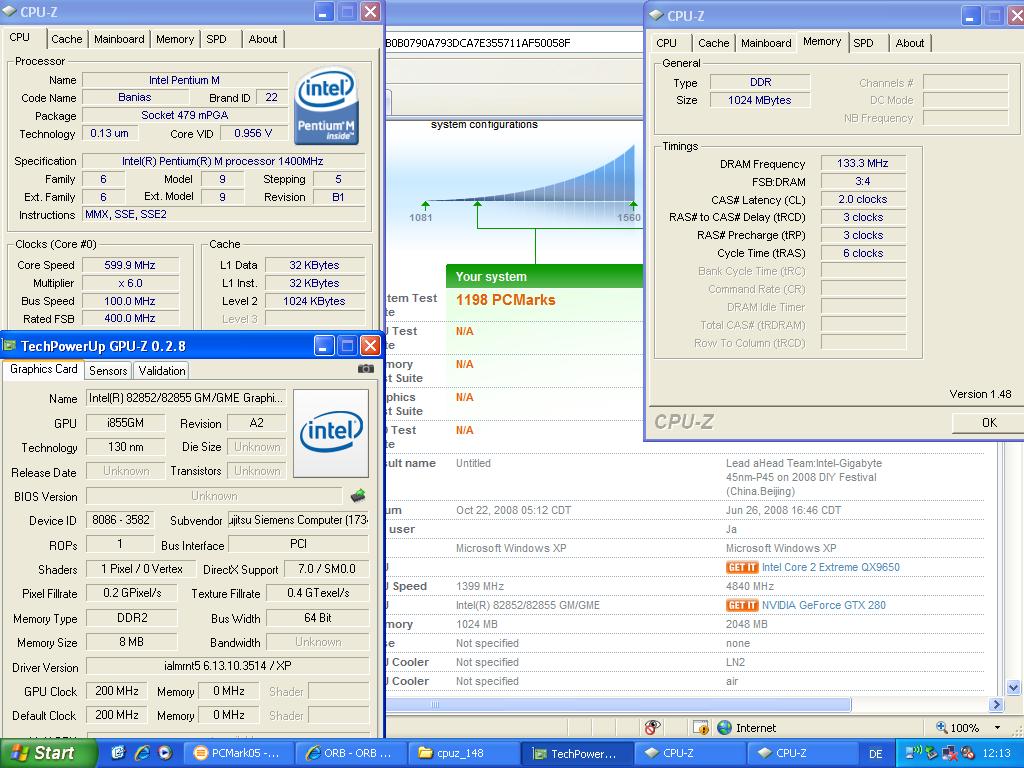This screenshot has width=1024, height=768.
Task: Click Level 2 cache 1024 KBytes value
Action: 314,301
